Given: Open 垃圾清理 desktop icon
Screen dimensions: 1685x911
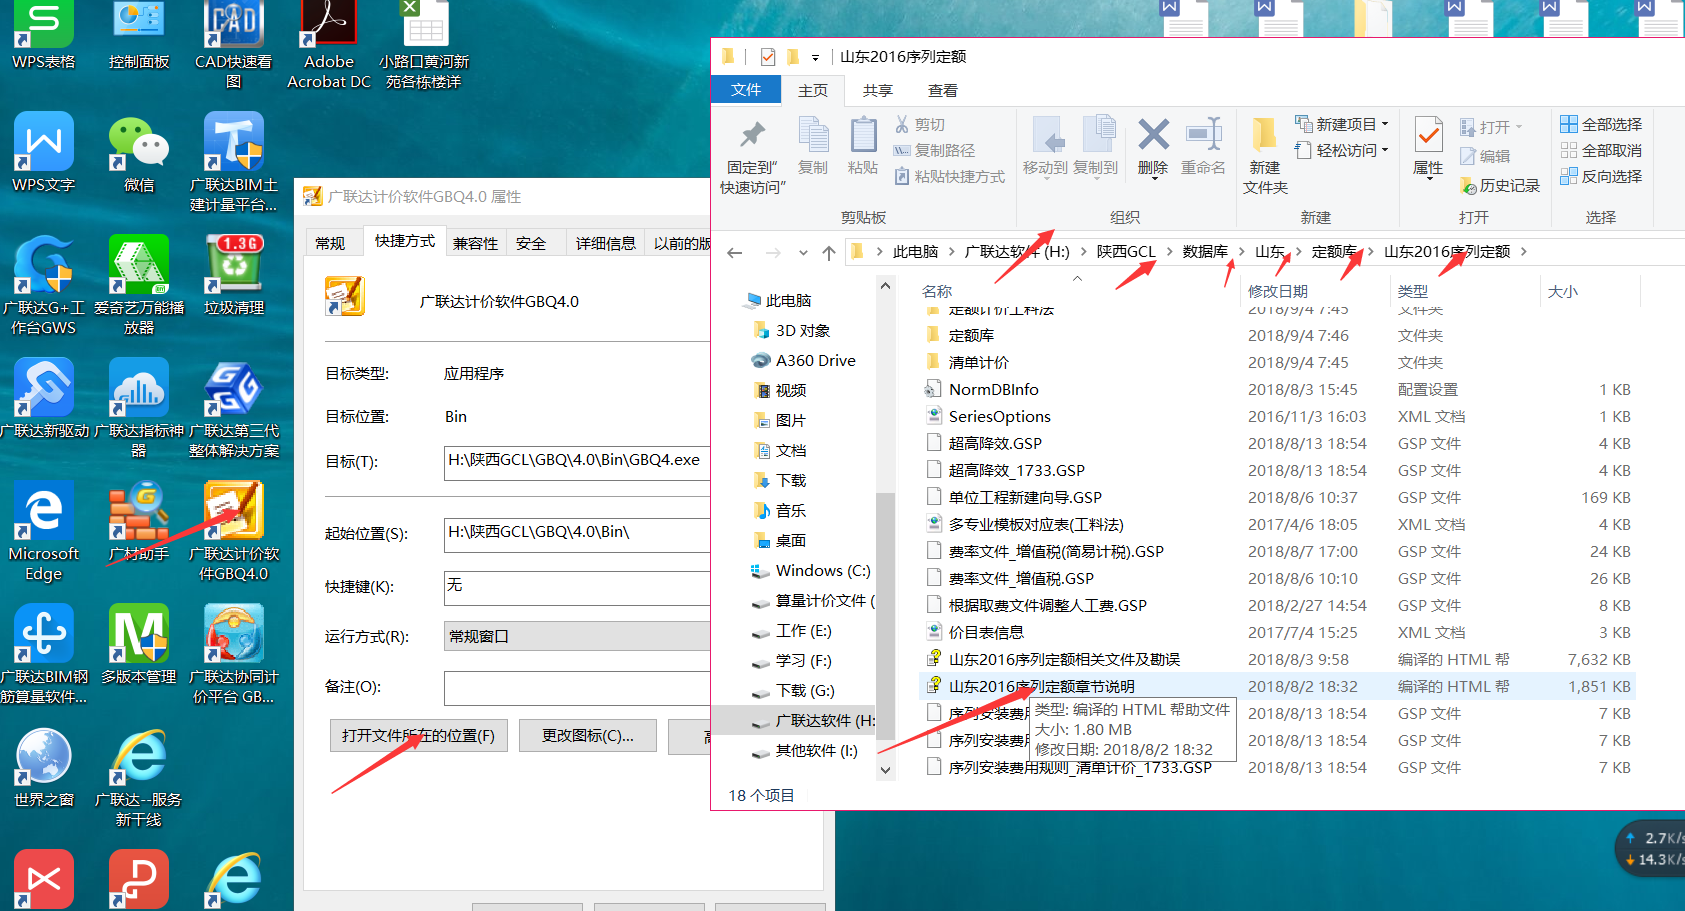Looking at the screenshot, I should pos(233,276).
